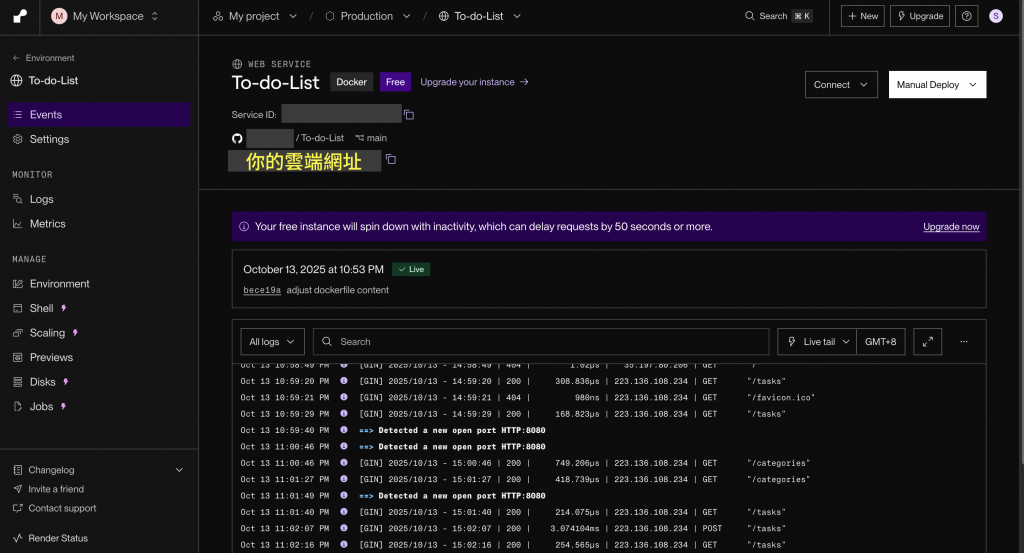The image size is (1024, 553).
Task: Click the Docker badge
Action: click(x=351, y=82)
